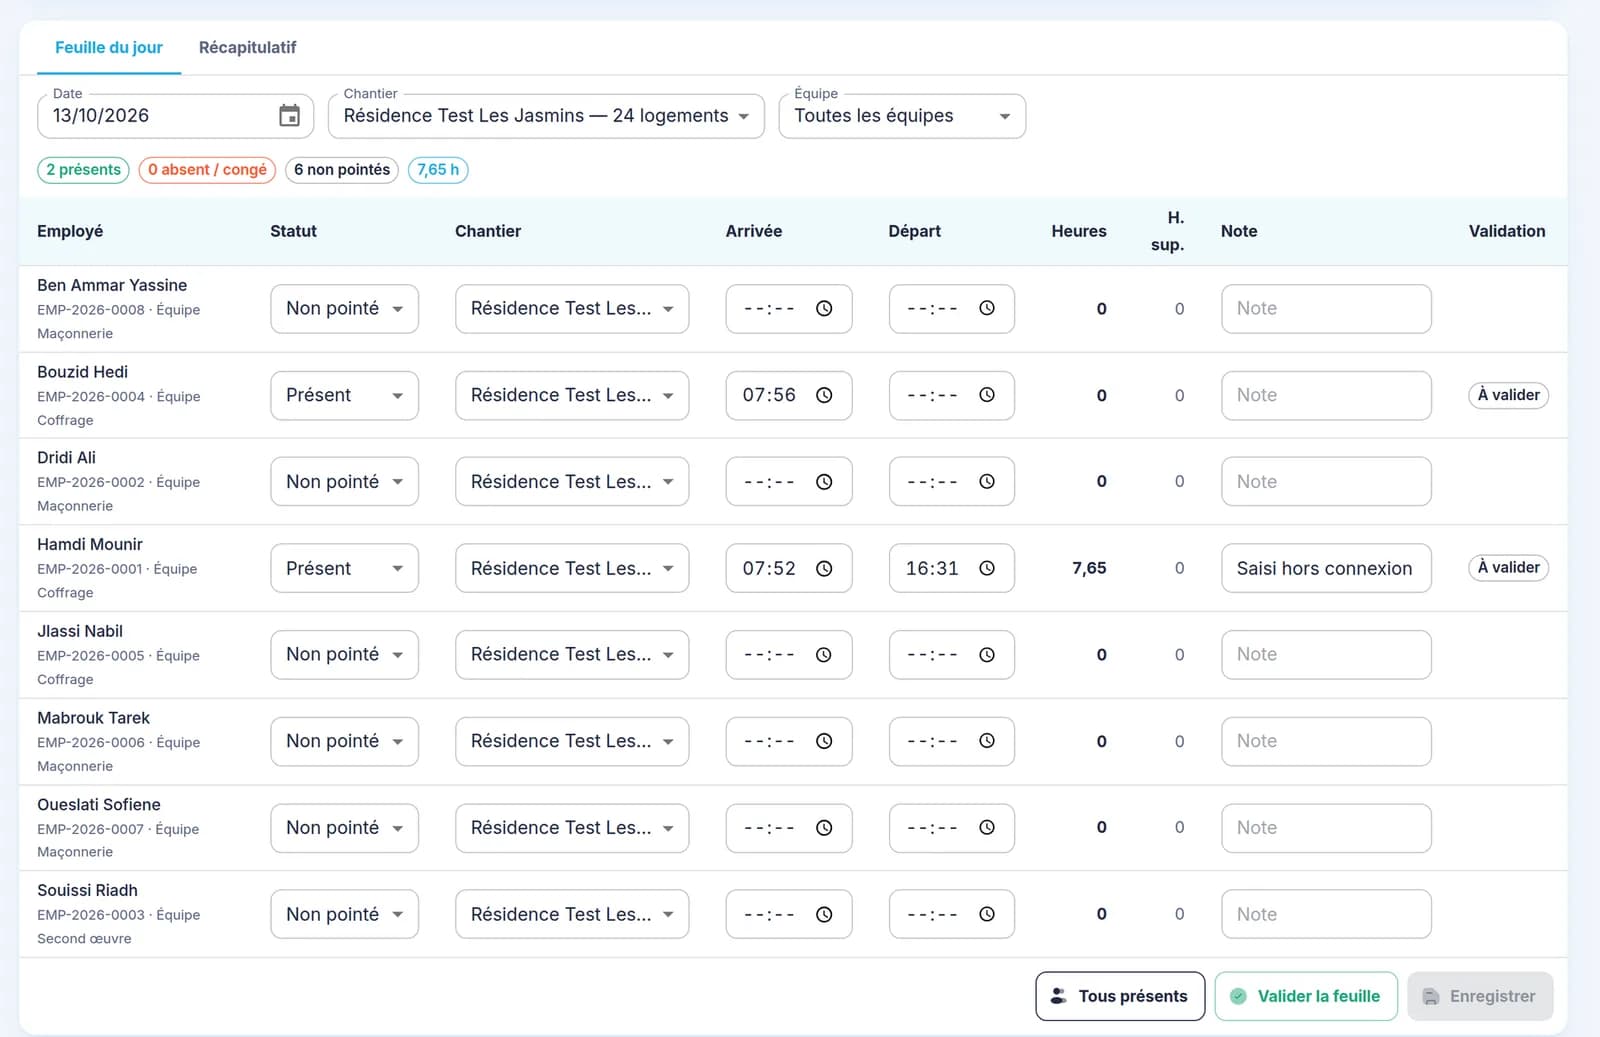1600x1037 pixels.
Task: Open time picker for Hamdi Mounir's 07:52 arrival
Action: (x=824, y=568)
